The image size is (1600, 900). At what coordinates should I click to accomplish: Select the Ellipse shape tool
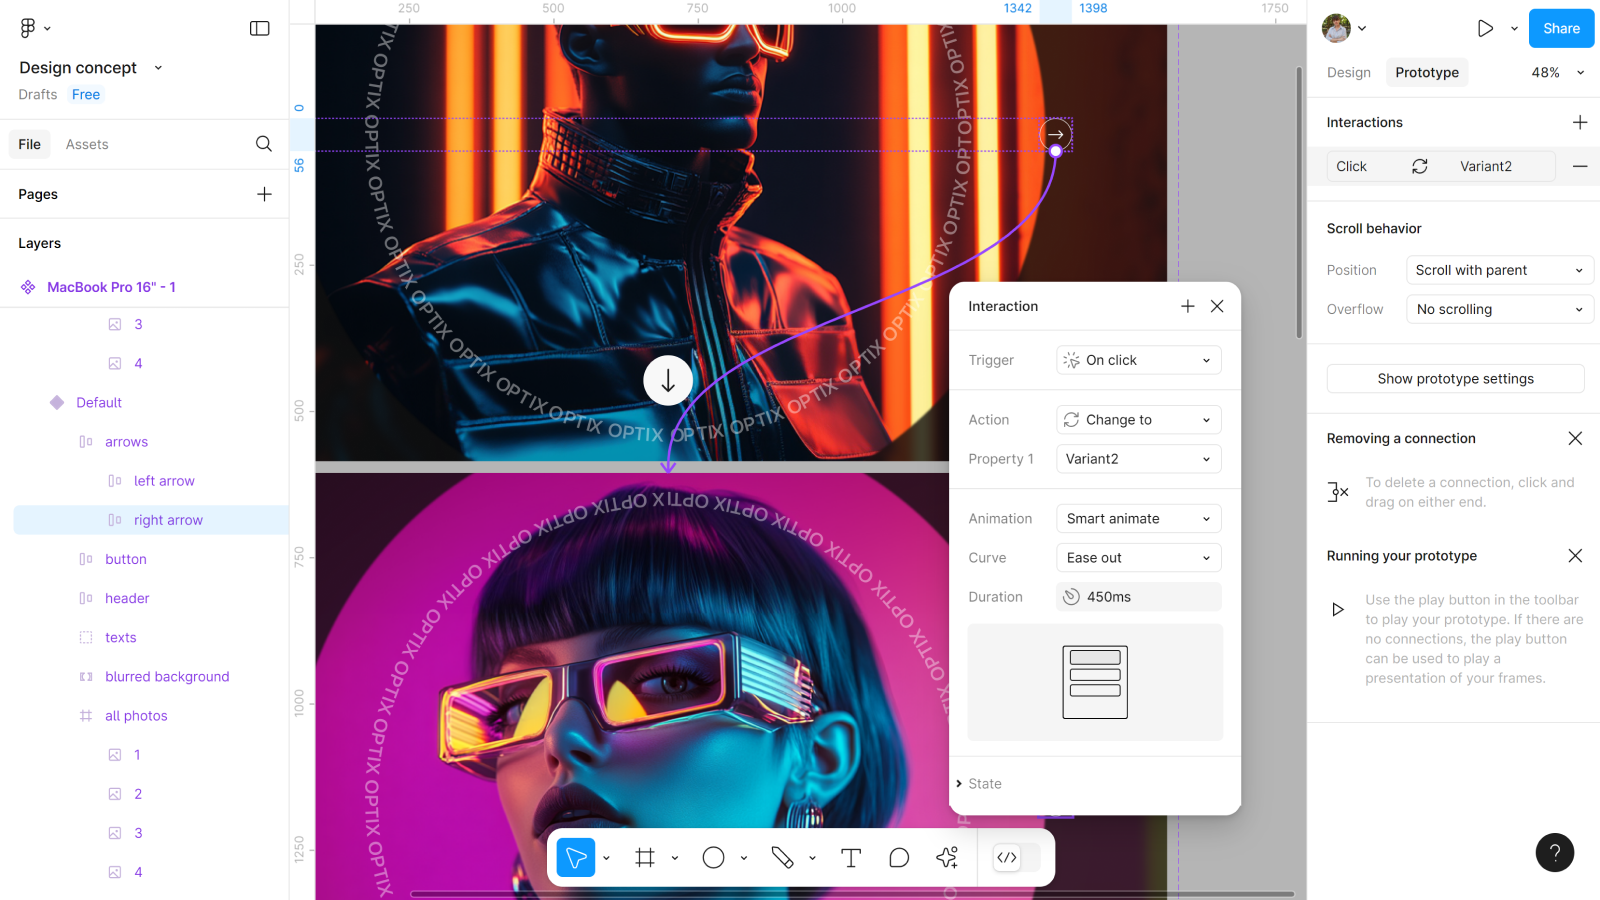click(713, 858)
